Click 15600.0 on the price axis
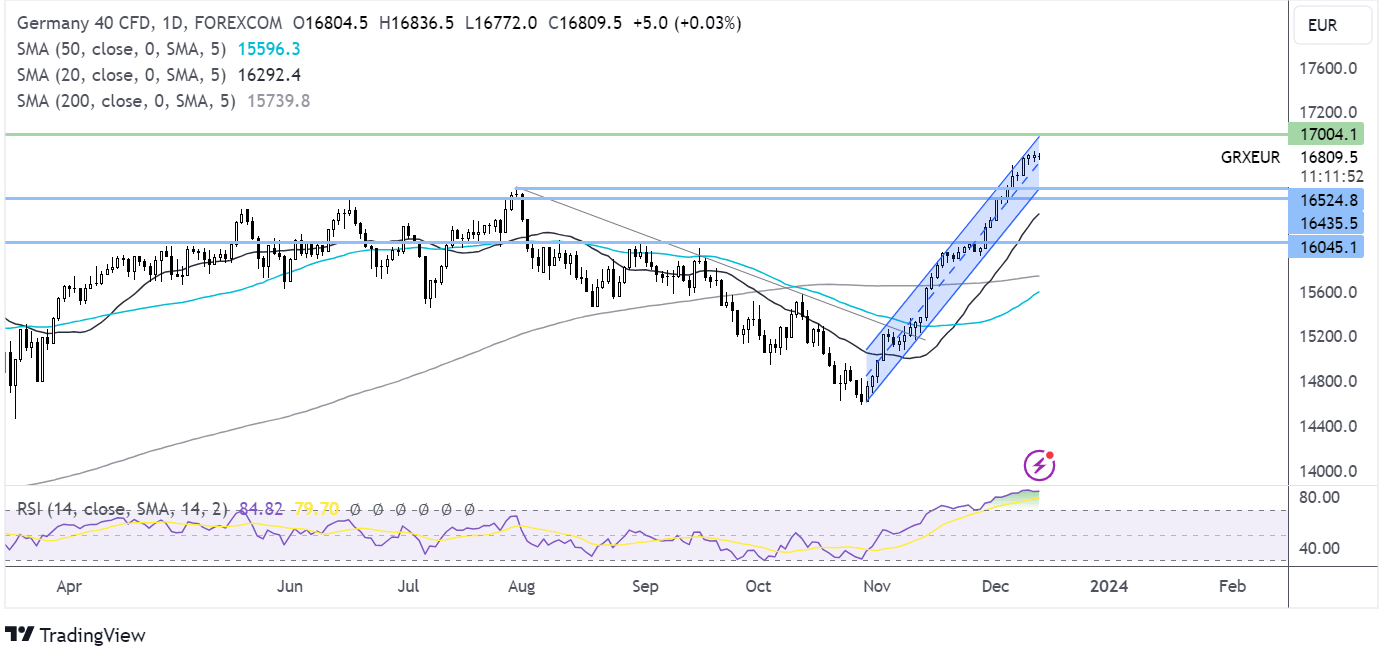Image resolution: width=1393 pixels, height=661 pixels. pyautogui.click(x=1329, y=292)
